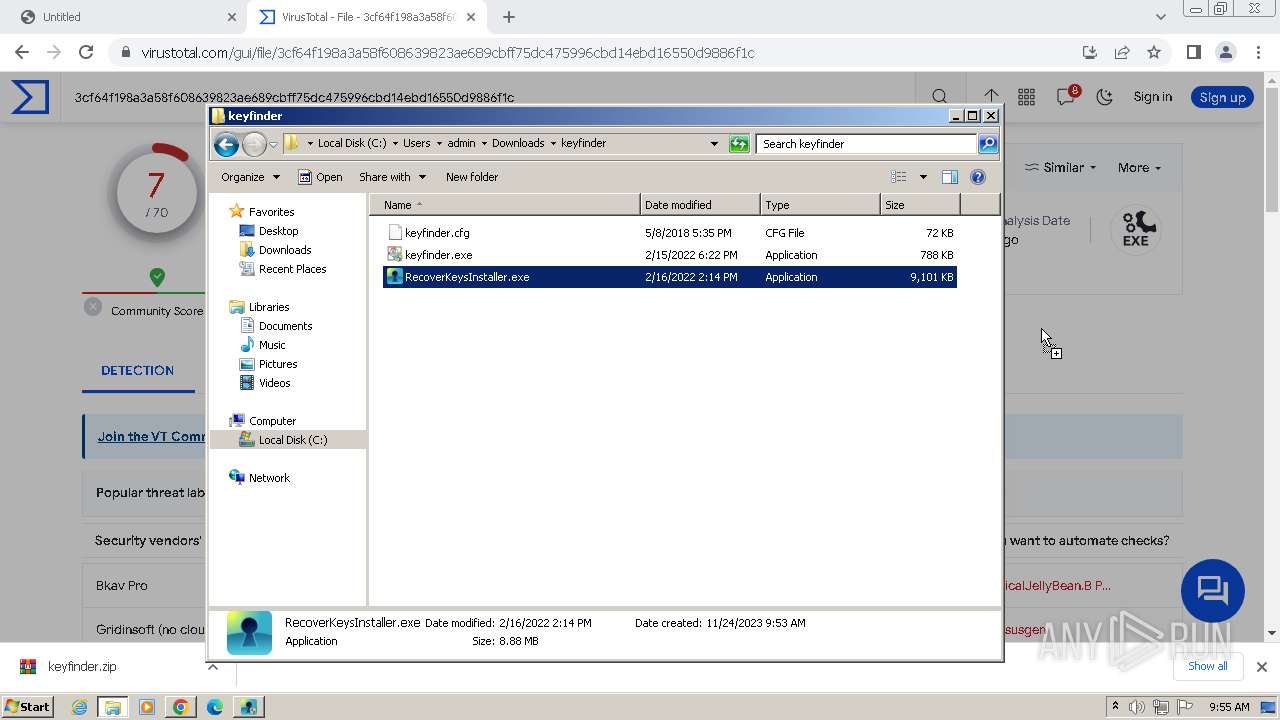
Task: Open the Music library
Action: (272, 345)
